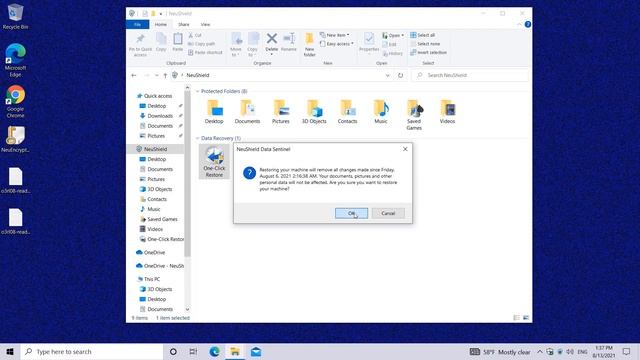Confirm restore with the OK button

[x=351, y=213]
